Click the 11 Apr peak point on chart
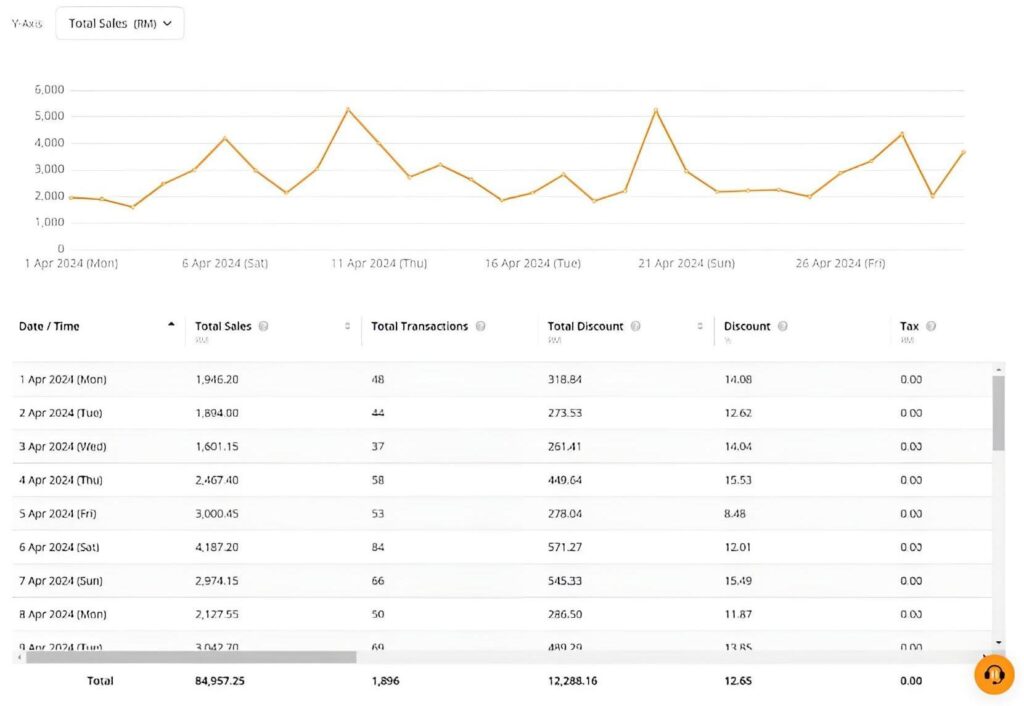The image size is (1024, 706). 349,108
